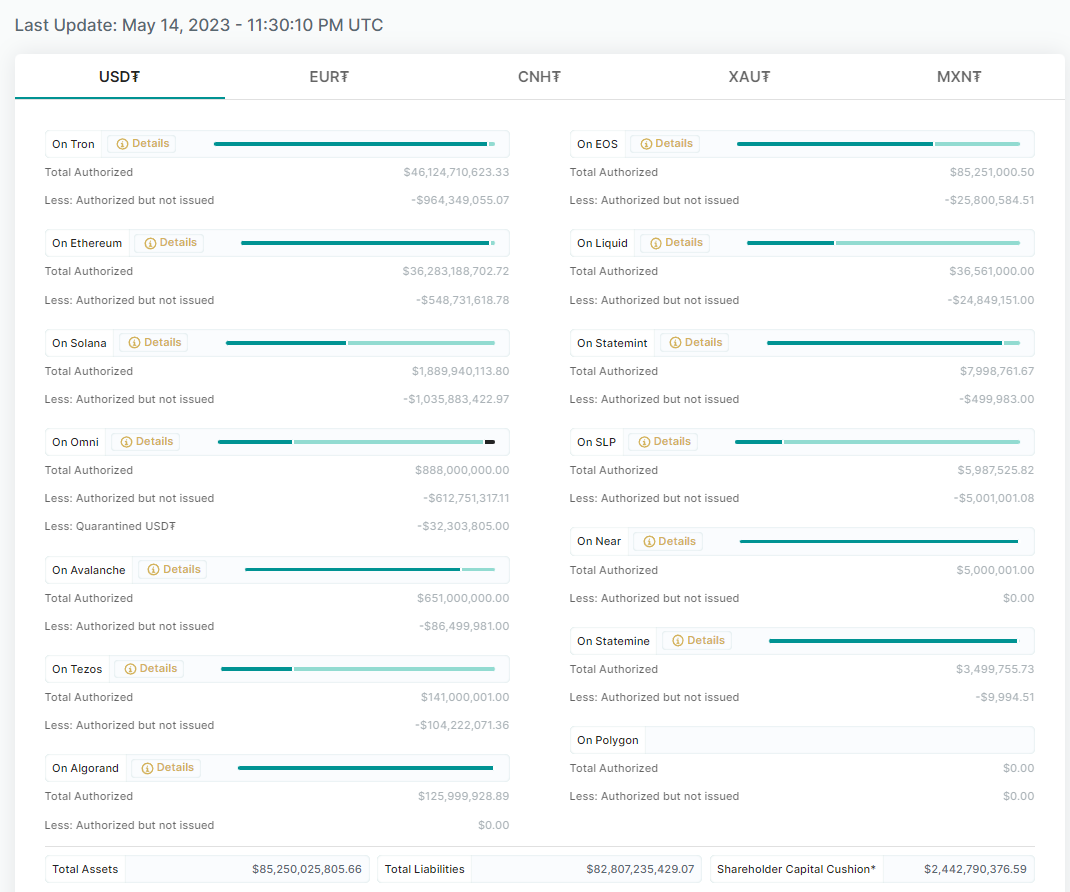Select Ethereum authorized amount $36,283,188,702.72

pos(456,272)
